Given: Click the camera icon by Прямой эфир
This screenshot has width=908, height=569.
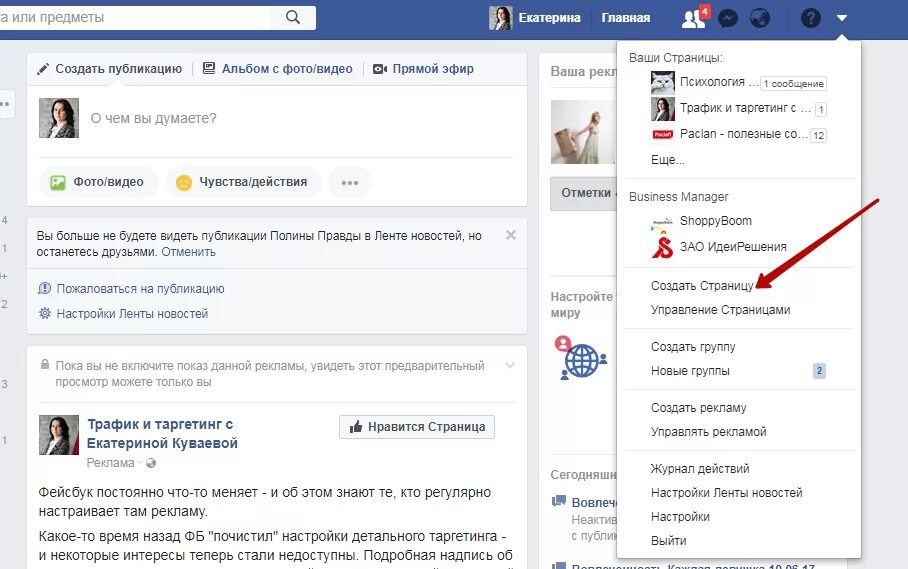Looking at the screenshot, I should (x=380, y=69).
